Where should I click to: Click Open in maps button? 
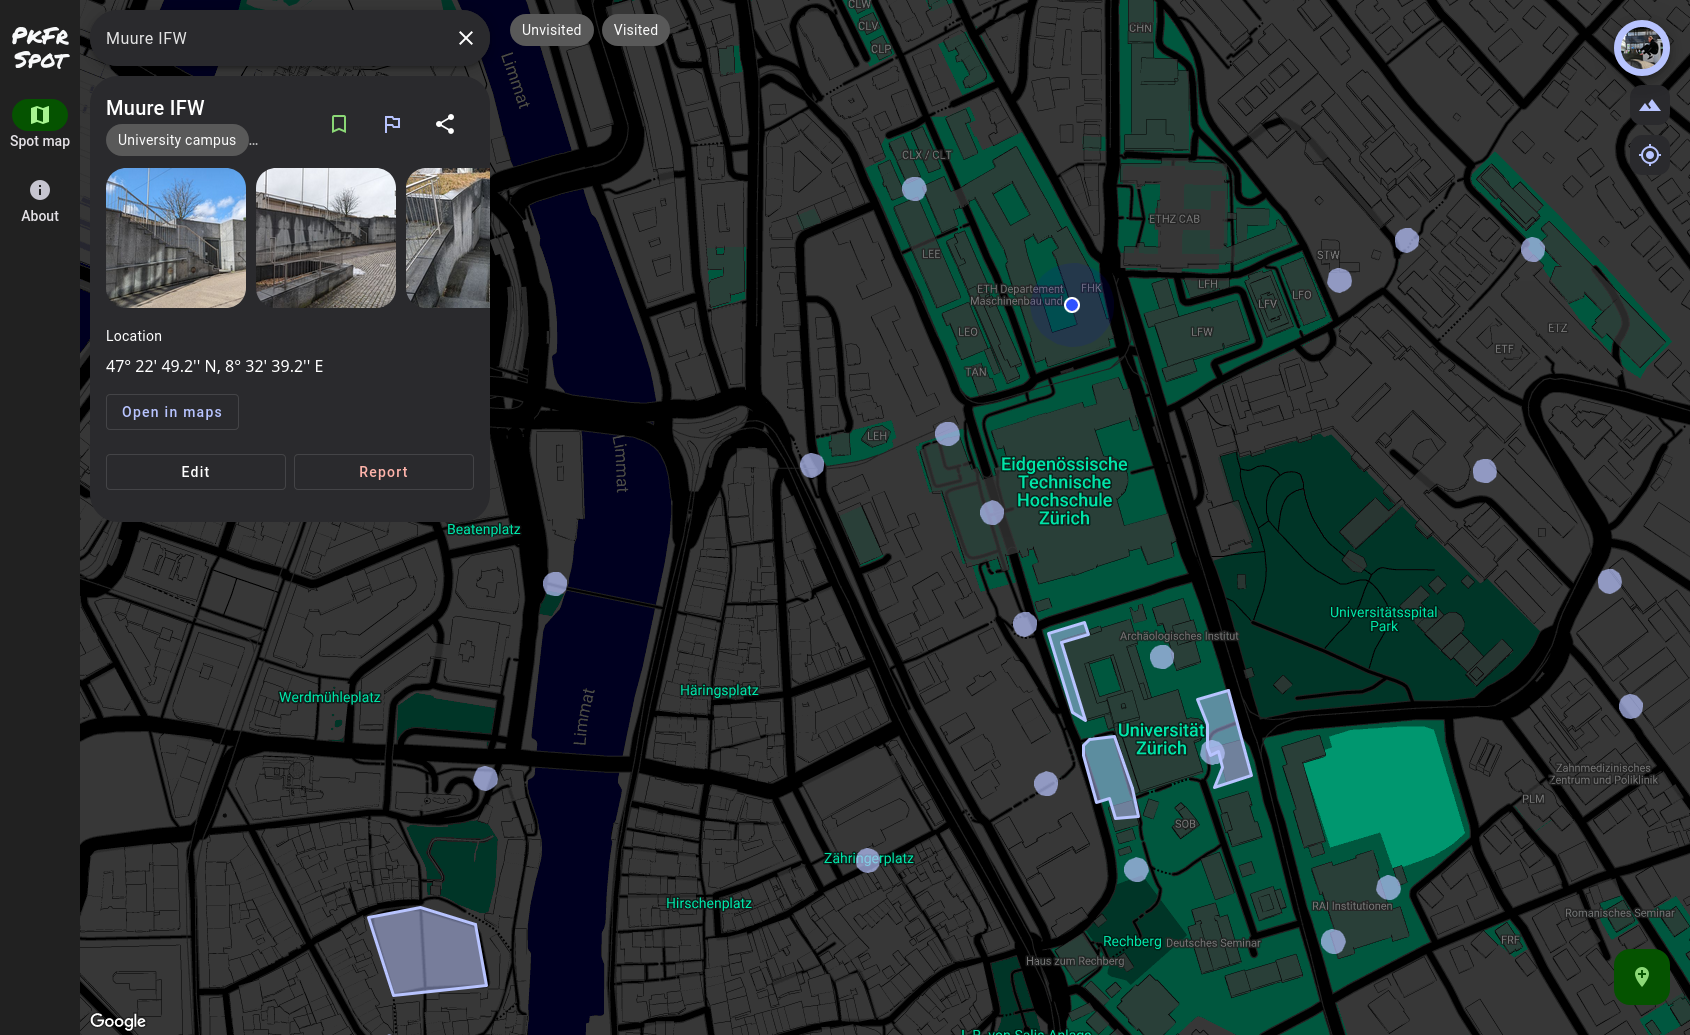pos(172,412)
